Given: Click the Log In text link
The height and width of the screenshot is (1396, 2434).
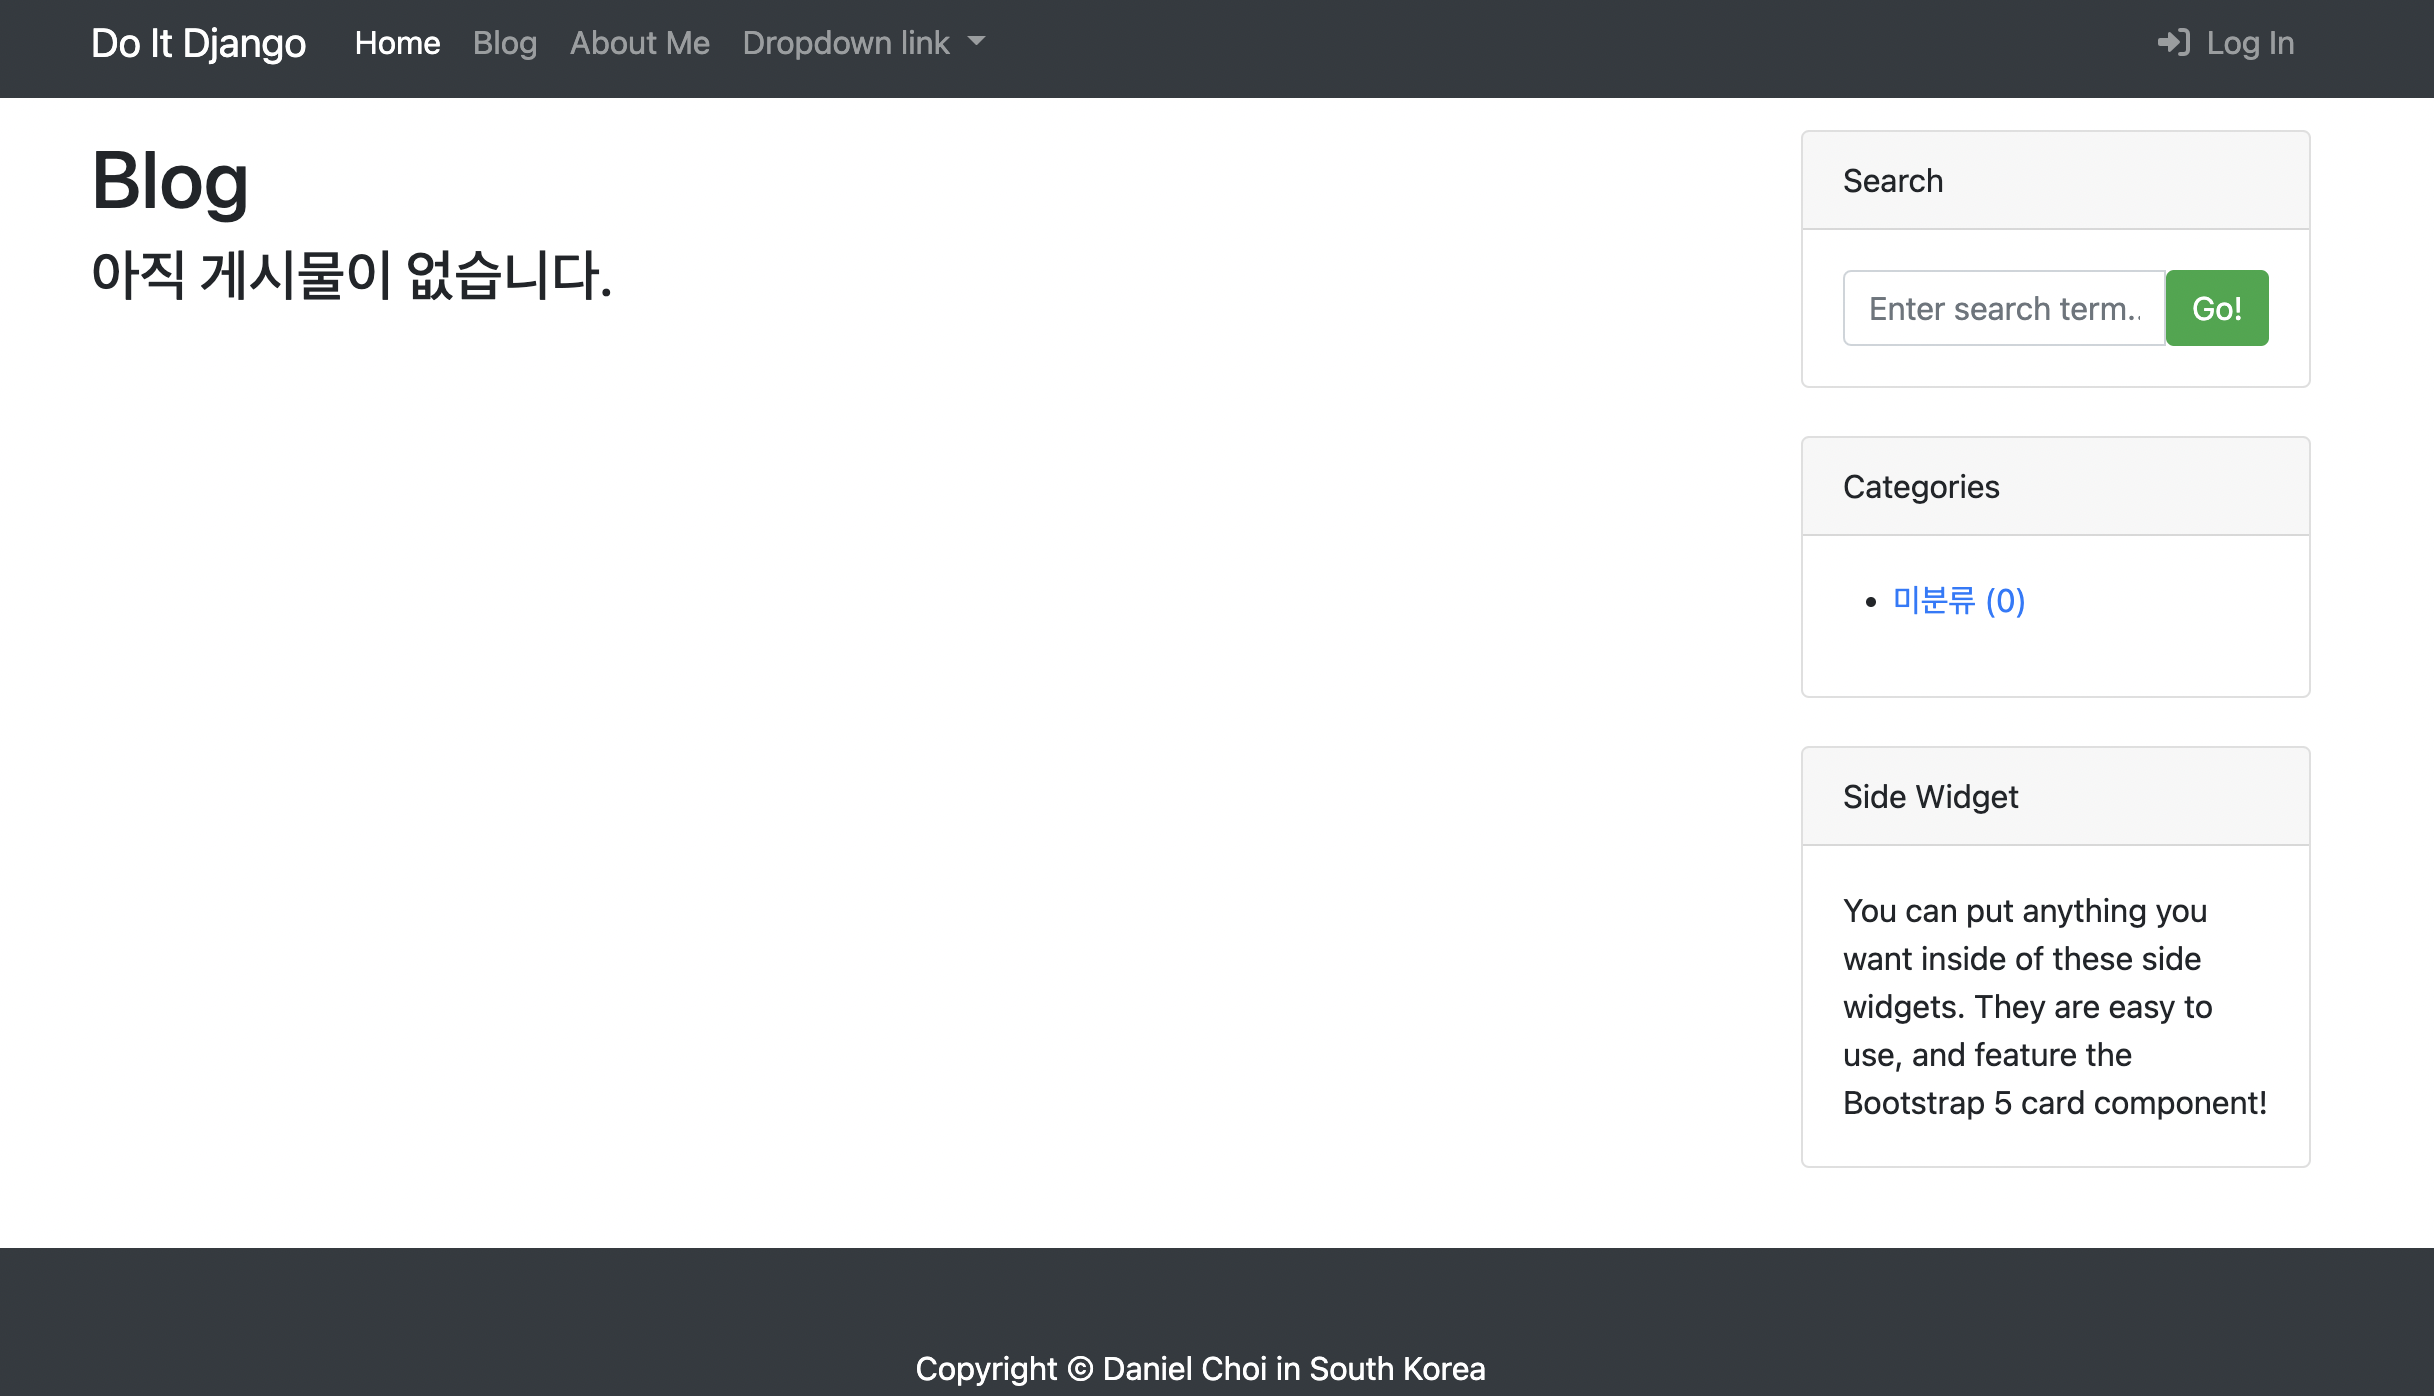Looking at the screenshot, I should click(2250, 43).
